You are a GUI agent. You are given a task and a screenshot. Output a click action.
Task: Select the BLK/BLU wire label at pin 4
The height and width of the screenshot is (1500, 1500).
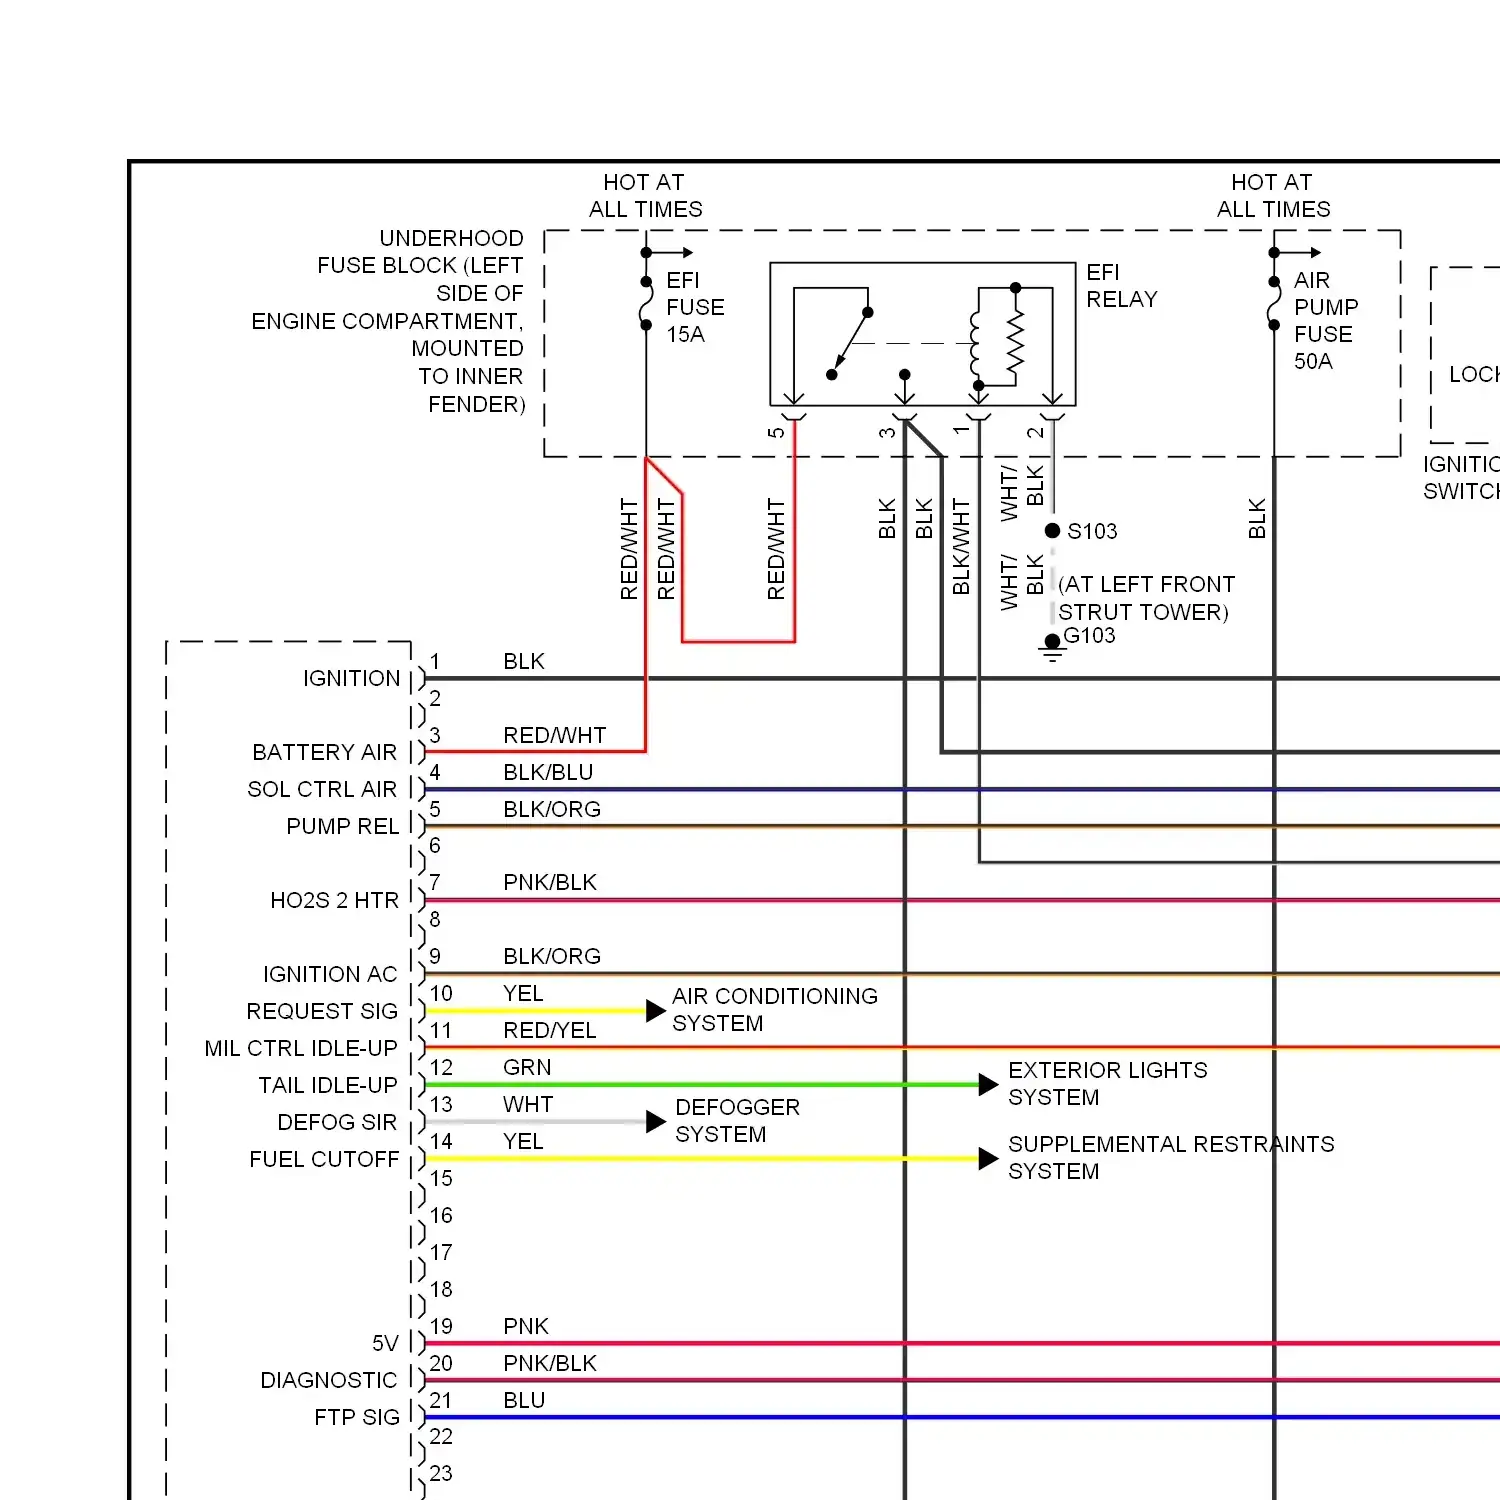click(x=548, y=773)
